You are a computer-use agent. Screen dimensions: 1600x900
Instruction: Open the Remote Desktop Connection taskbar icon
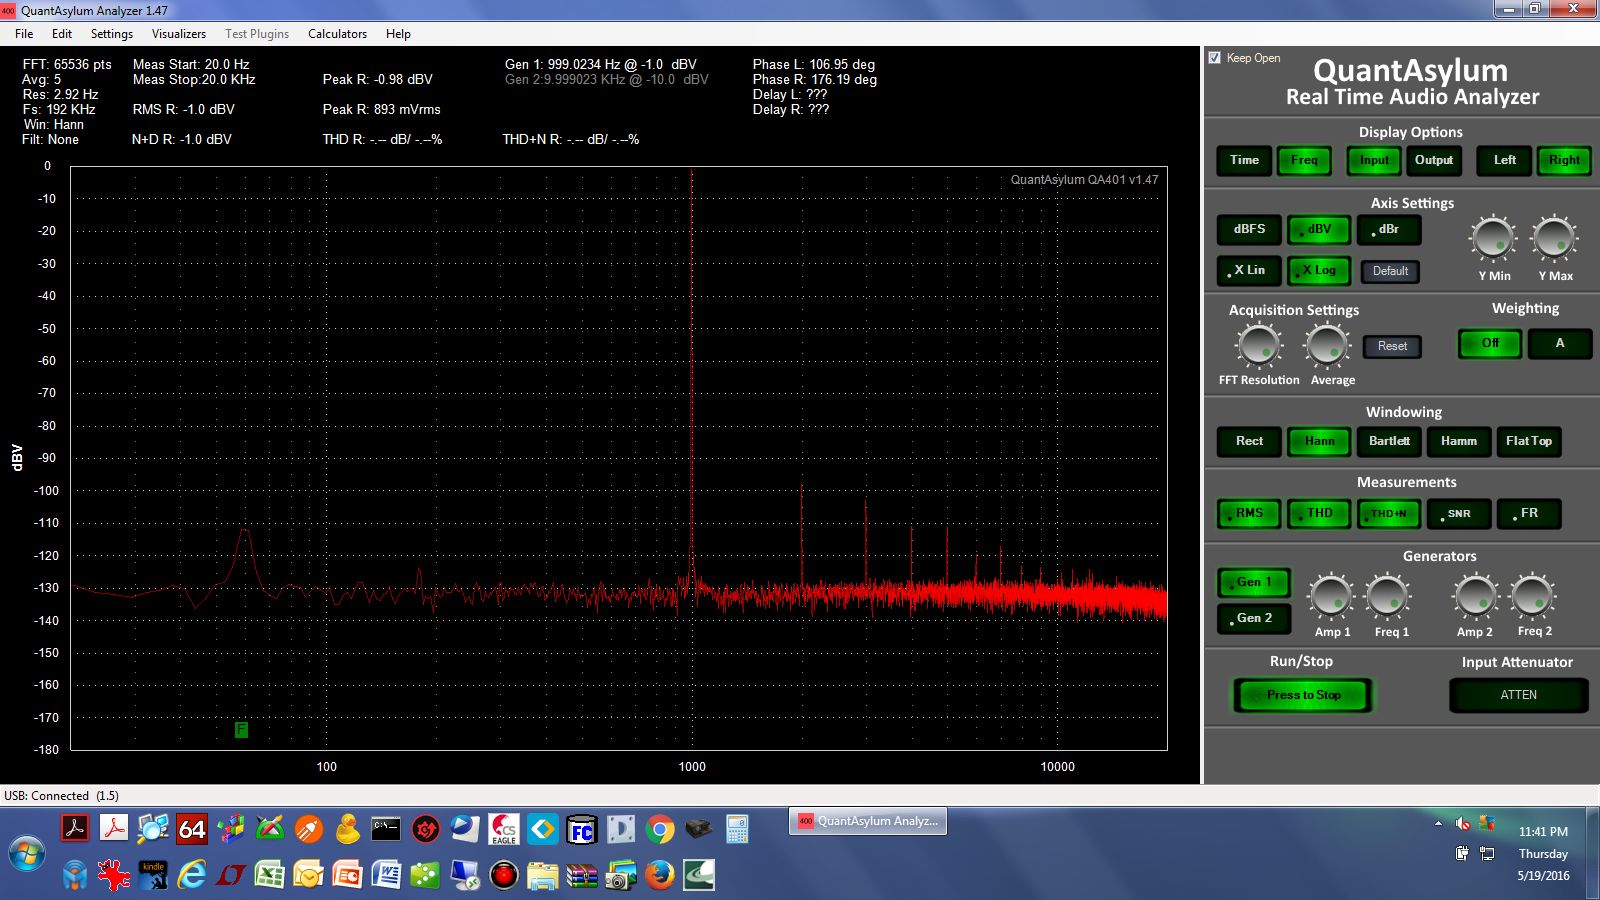click(x=464, y=875)
